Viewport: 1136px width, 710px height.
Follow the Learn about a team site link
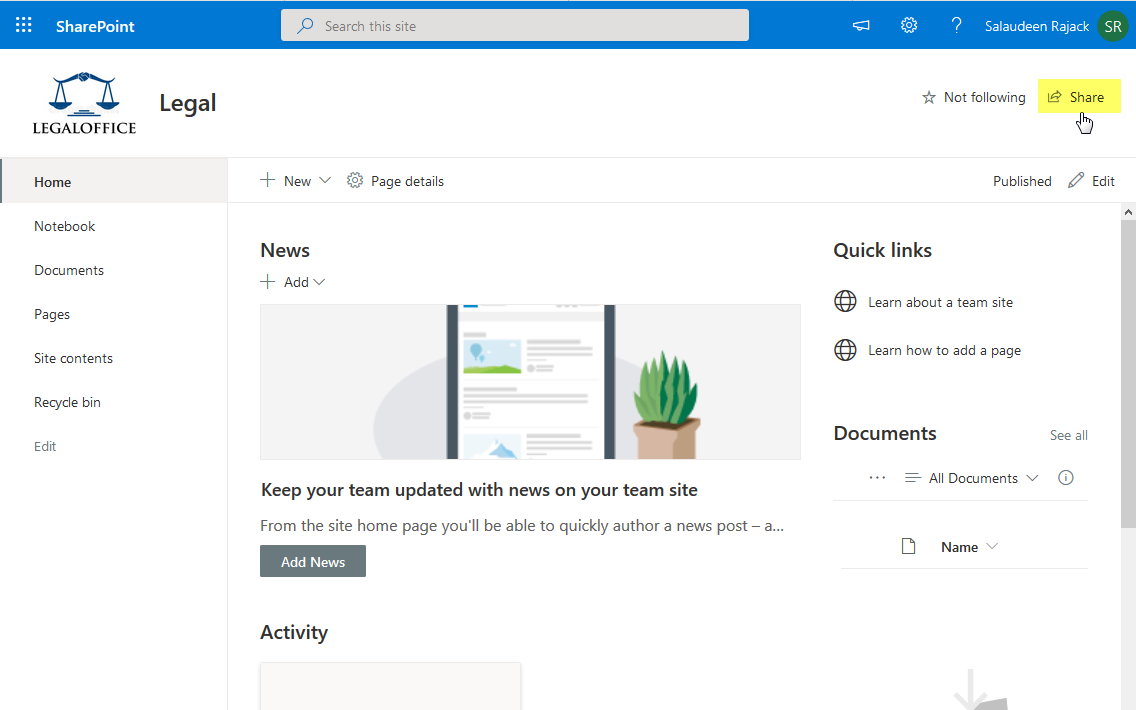(x=940, y=301)
